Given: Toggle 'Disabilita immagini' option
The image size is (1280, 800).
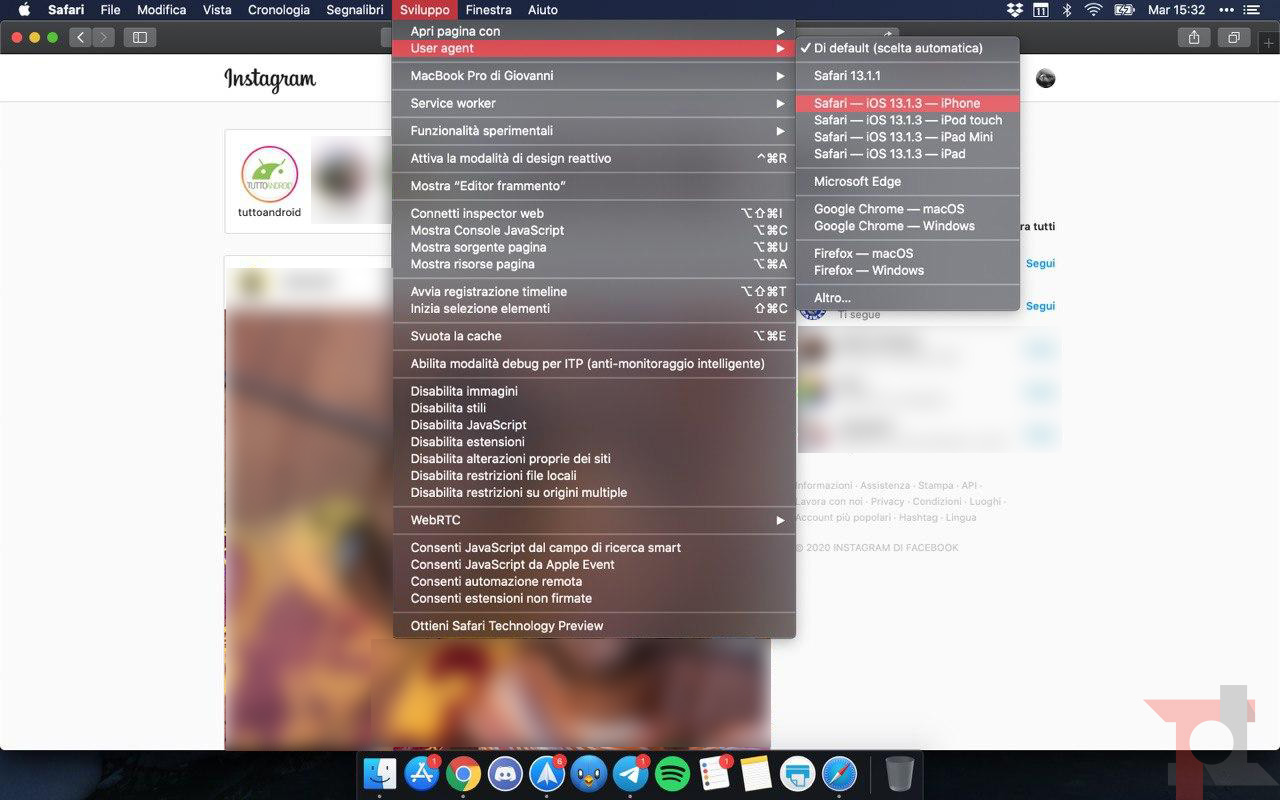Looking at the screenshot, I should pyautogui.click(x=464, y=391).
